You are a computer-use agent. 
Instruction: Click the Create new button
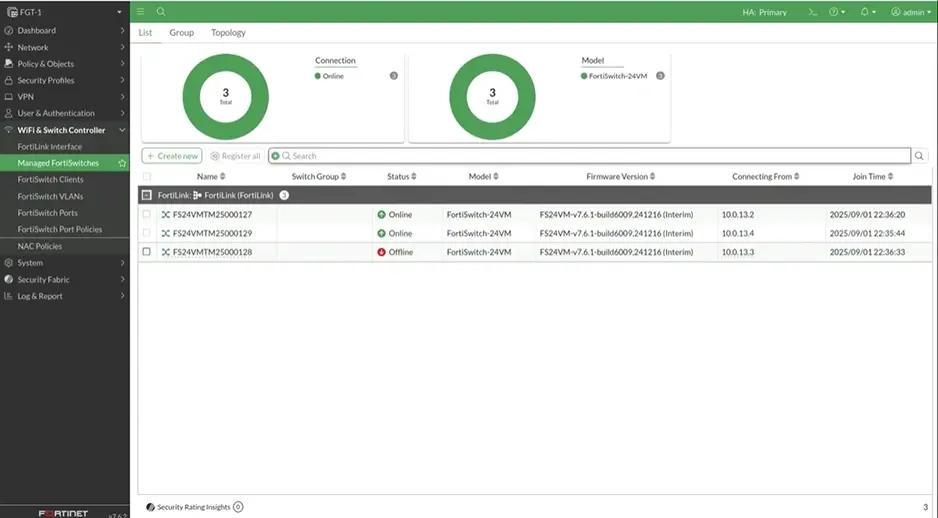172,156
